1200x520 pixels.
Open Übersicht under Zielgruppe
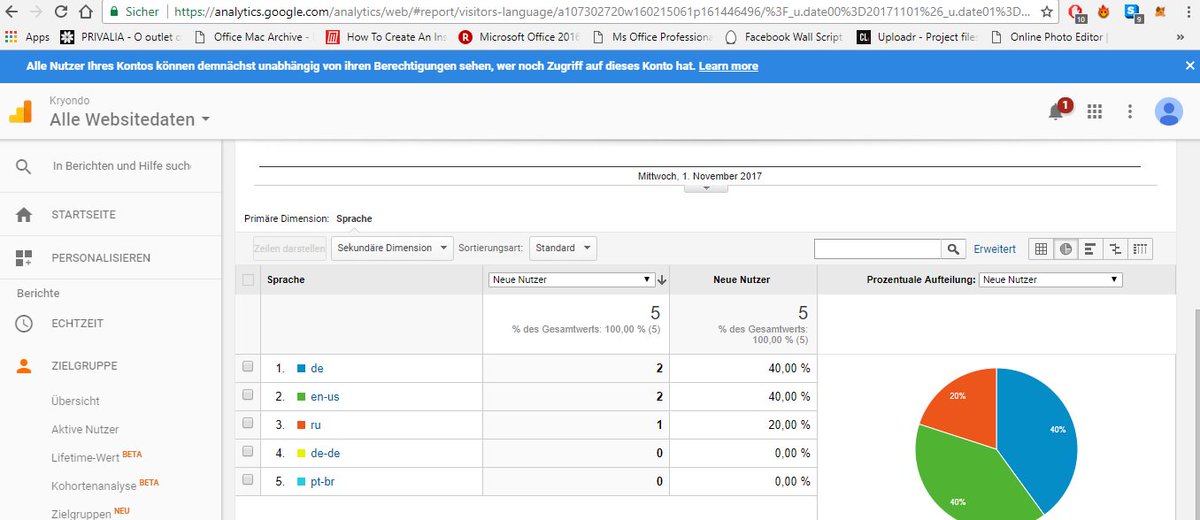pyautogui.click(x=75, y=401)
